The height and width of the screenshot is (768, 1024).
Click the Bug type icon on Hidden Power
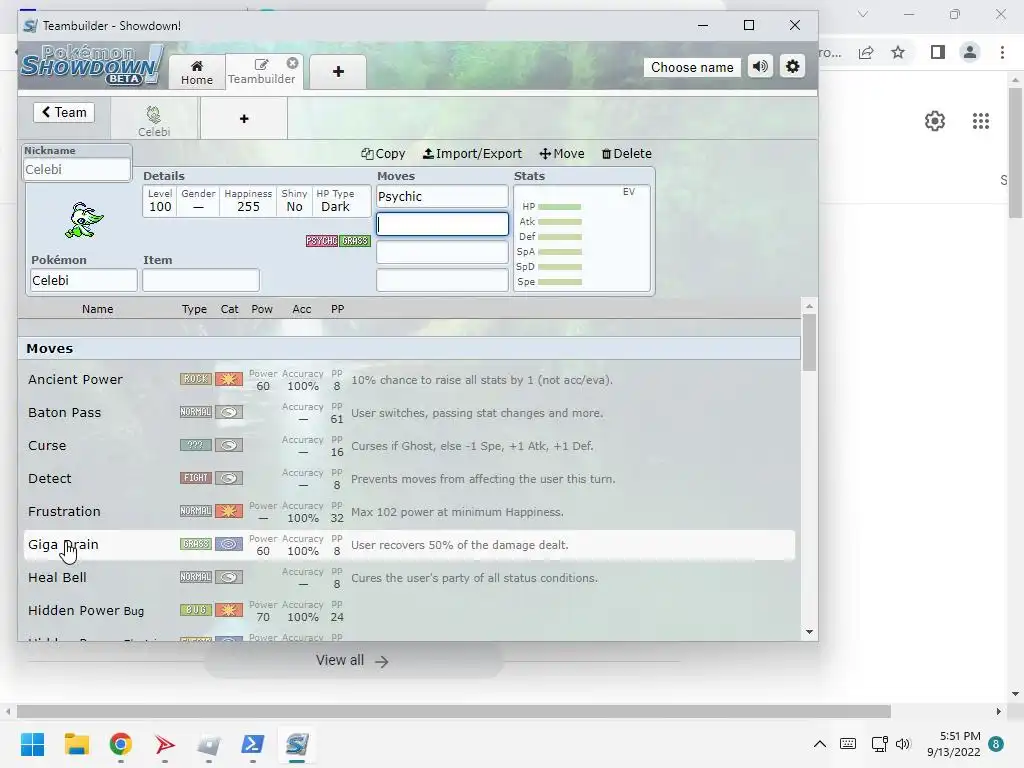coord(196,610)
